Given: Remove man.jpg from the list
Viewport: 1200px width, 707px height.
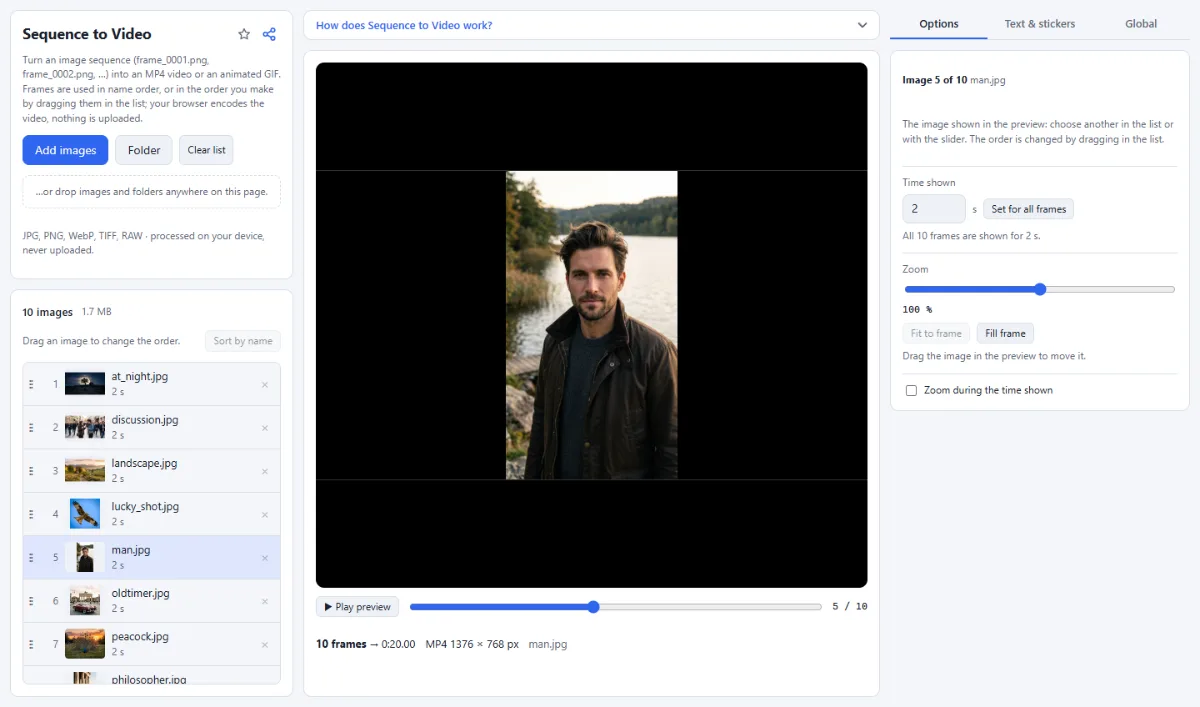Looking at the screenshot, I should (x=265, y=558).
